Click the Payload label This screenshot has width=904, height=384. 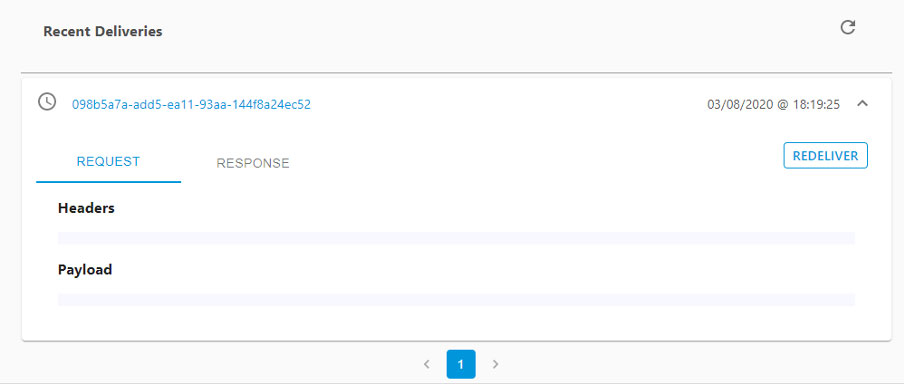click(85, 270)
